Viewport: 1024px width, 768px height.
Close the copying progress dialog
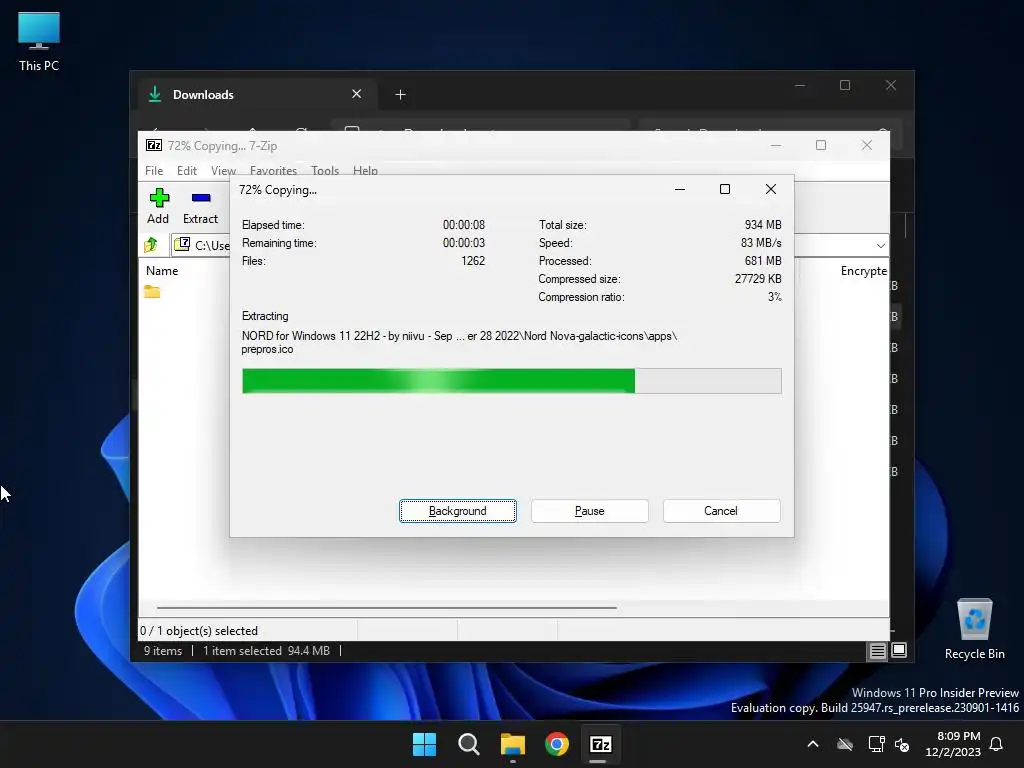click(x=771, y=189)
